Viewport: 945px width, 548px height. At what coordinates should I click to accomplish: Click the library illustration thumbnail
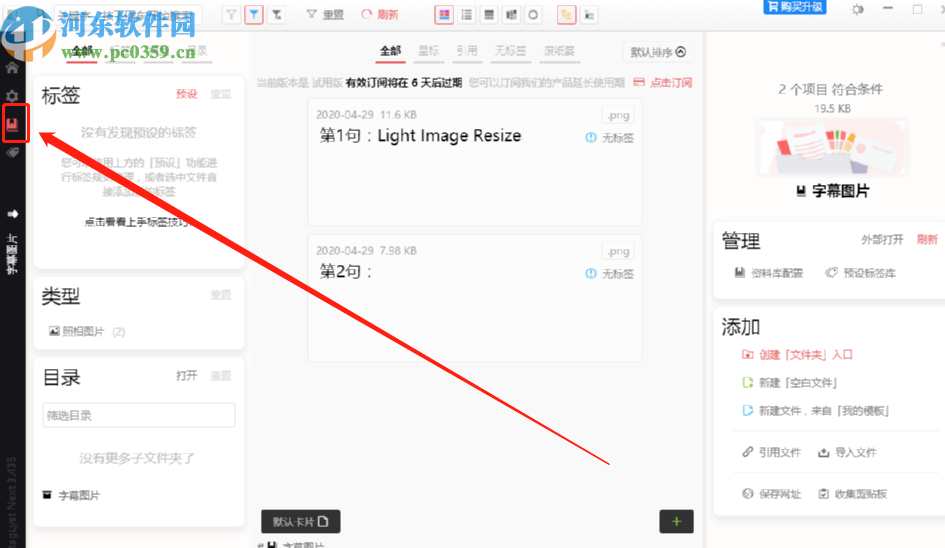[832, 148]
